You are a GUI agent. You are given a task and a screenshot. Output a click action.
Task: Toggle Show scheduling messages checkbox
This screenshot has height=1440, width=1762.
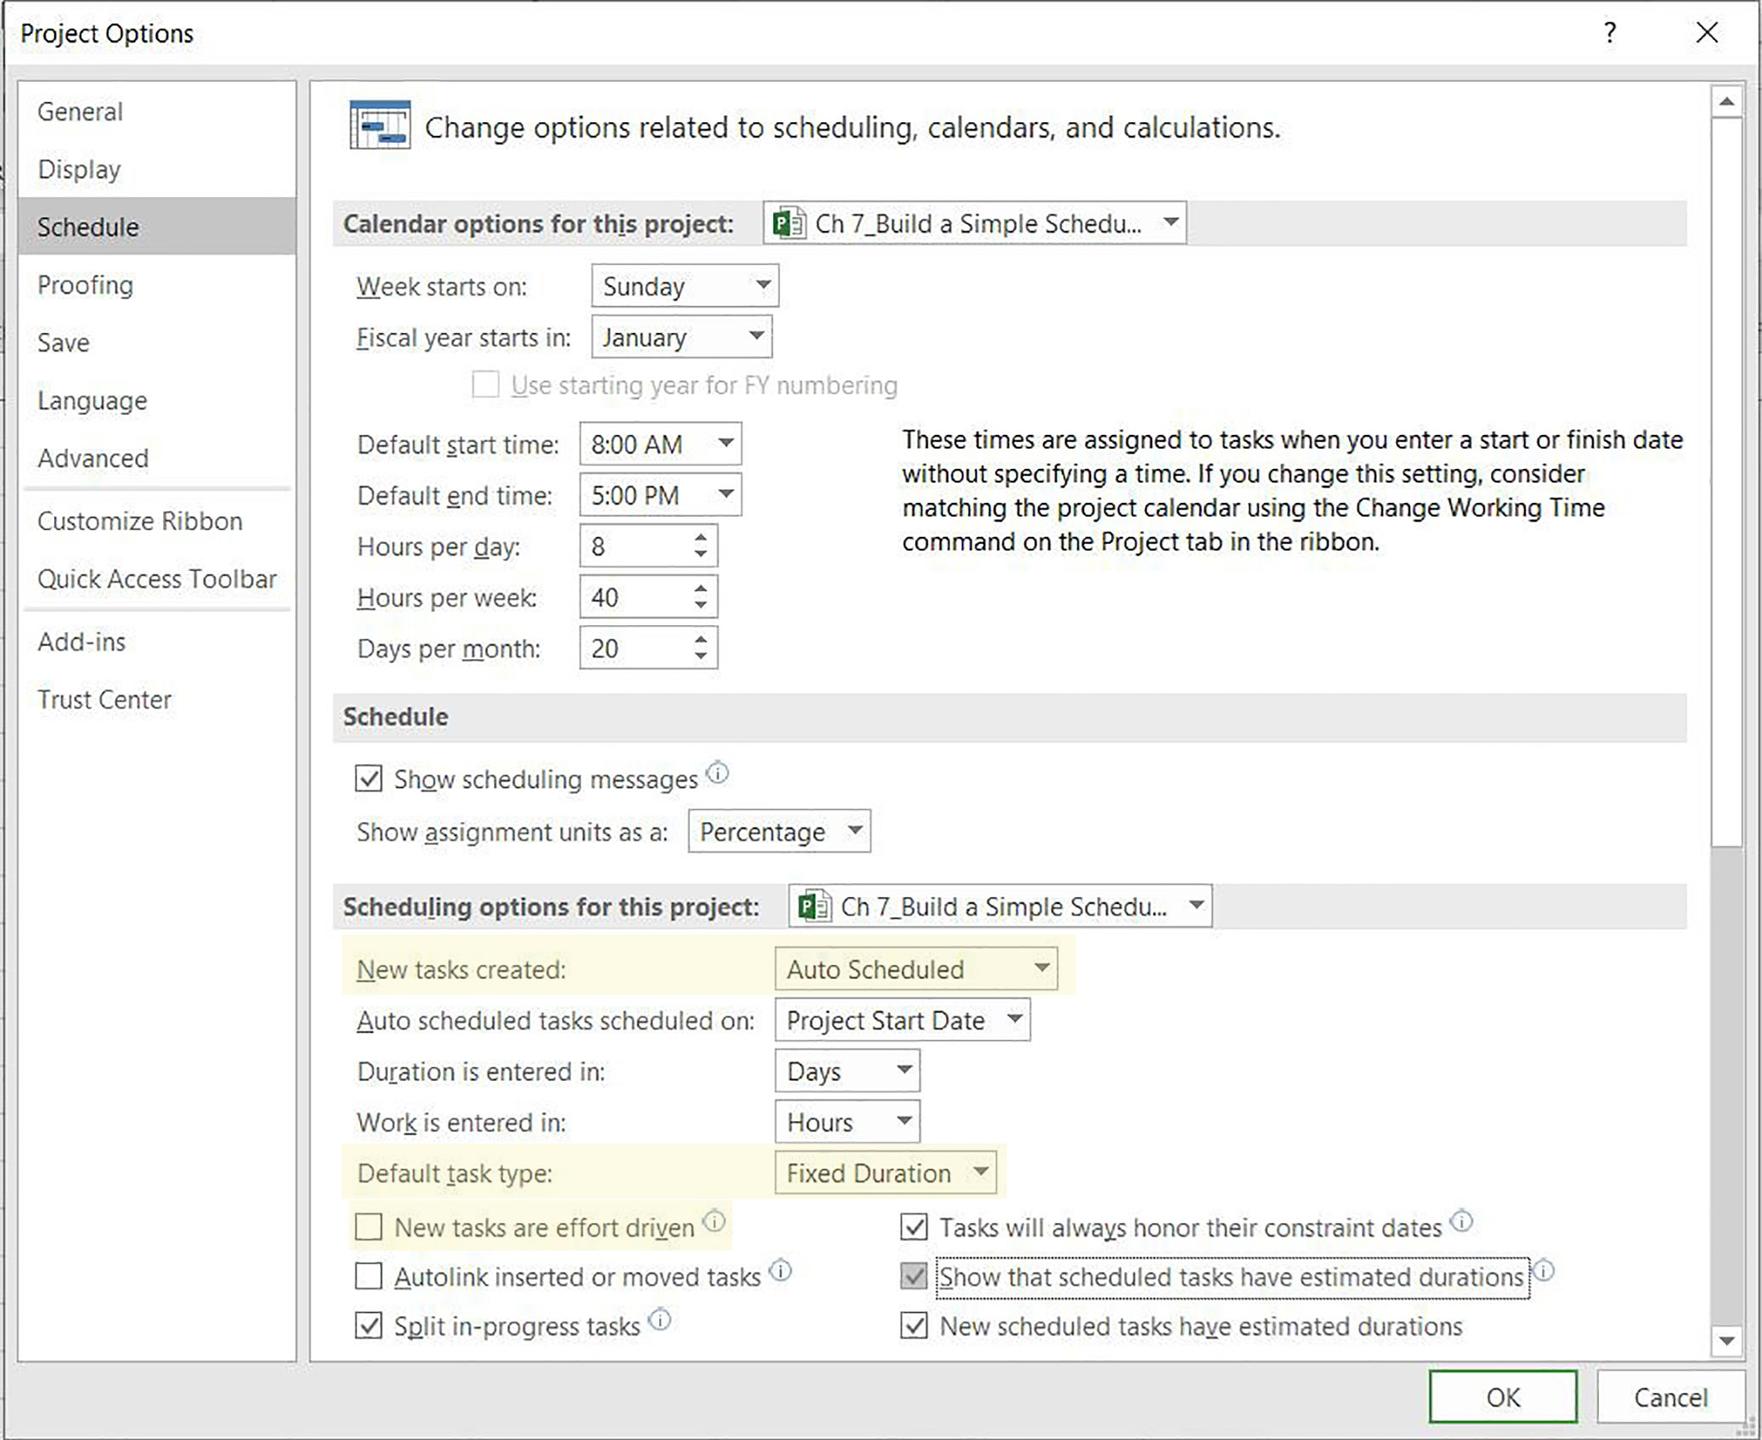[369, 779]
